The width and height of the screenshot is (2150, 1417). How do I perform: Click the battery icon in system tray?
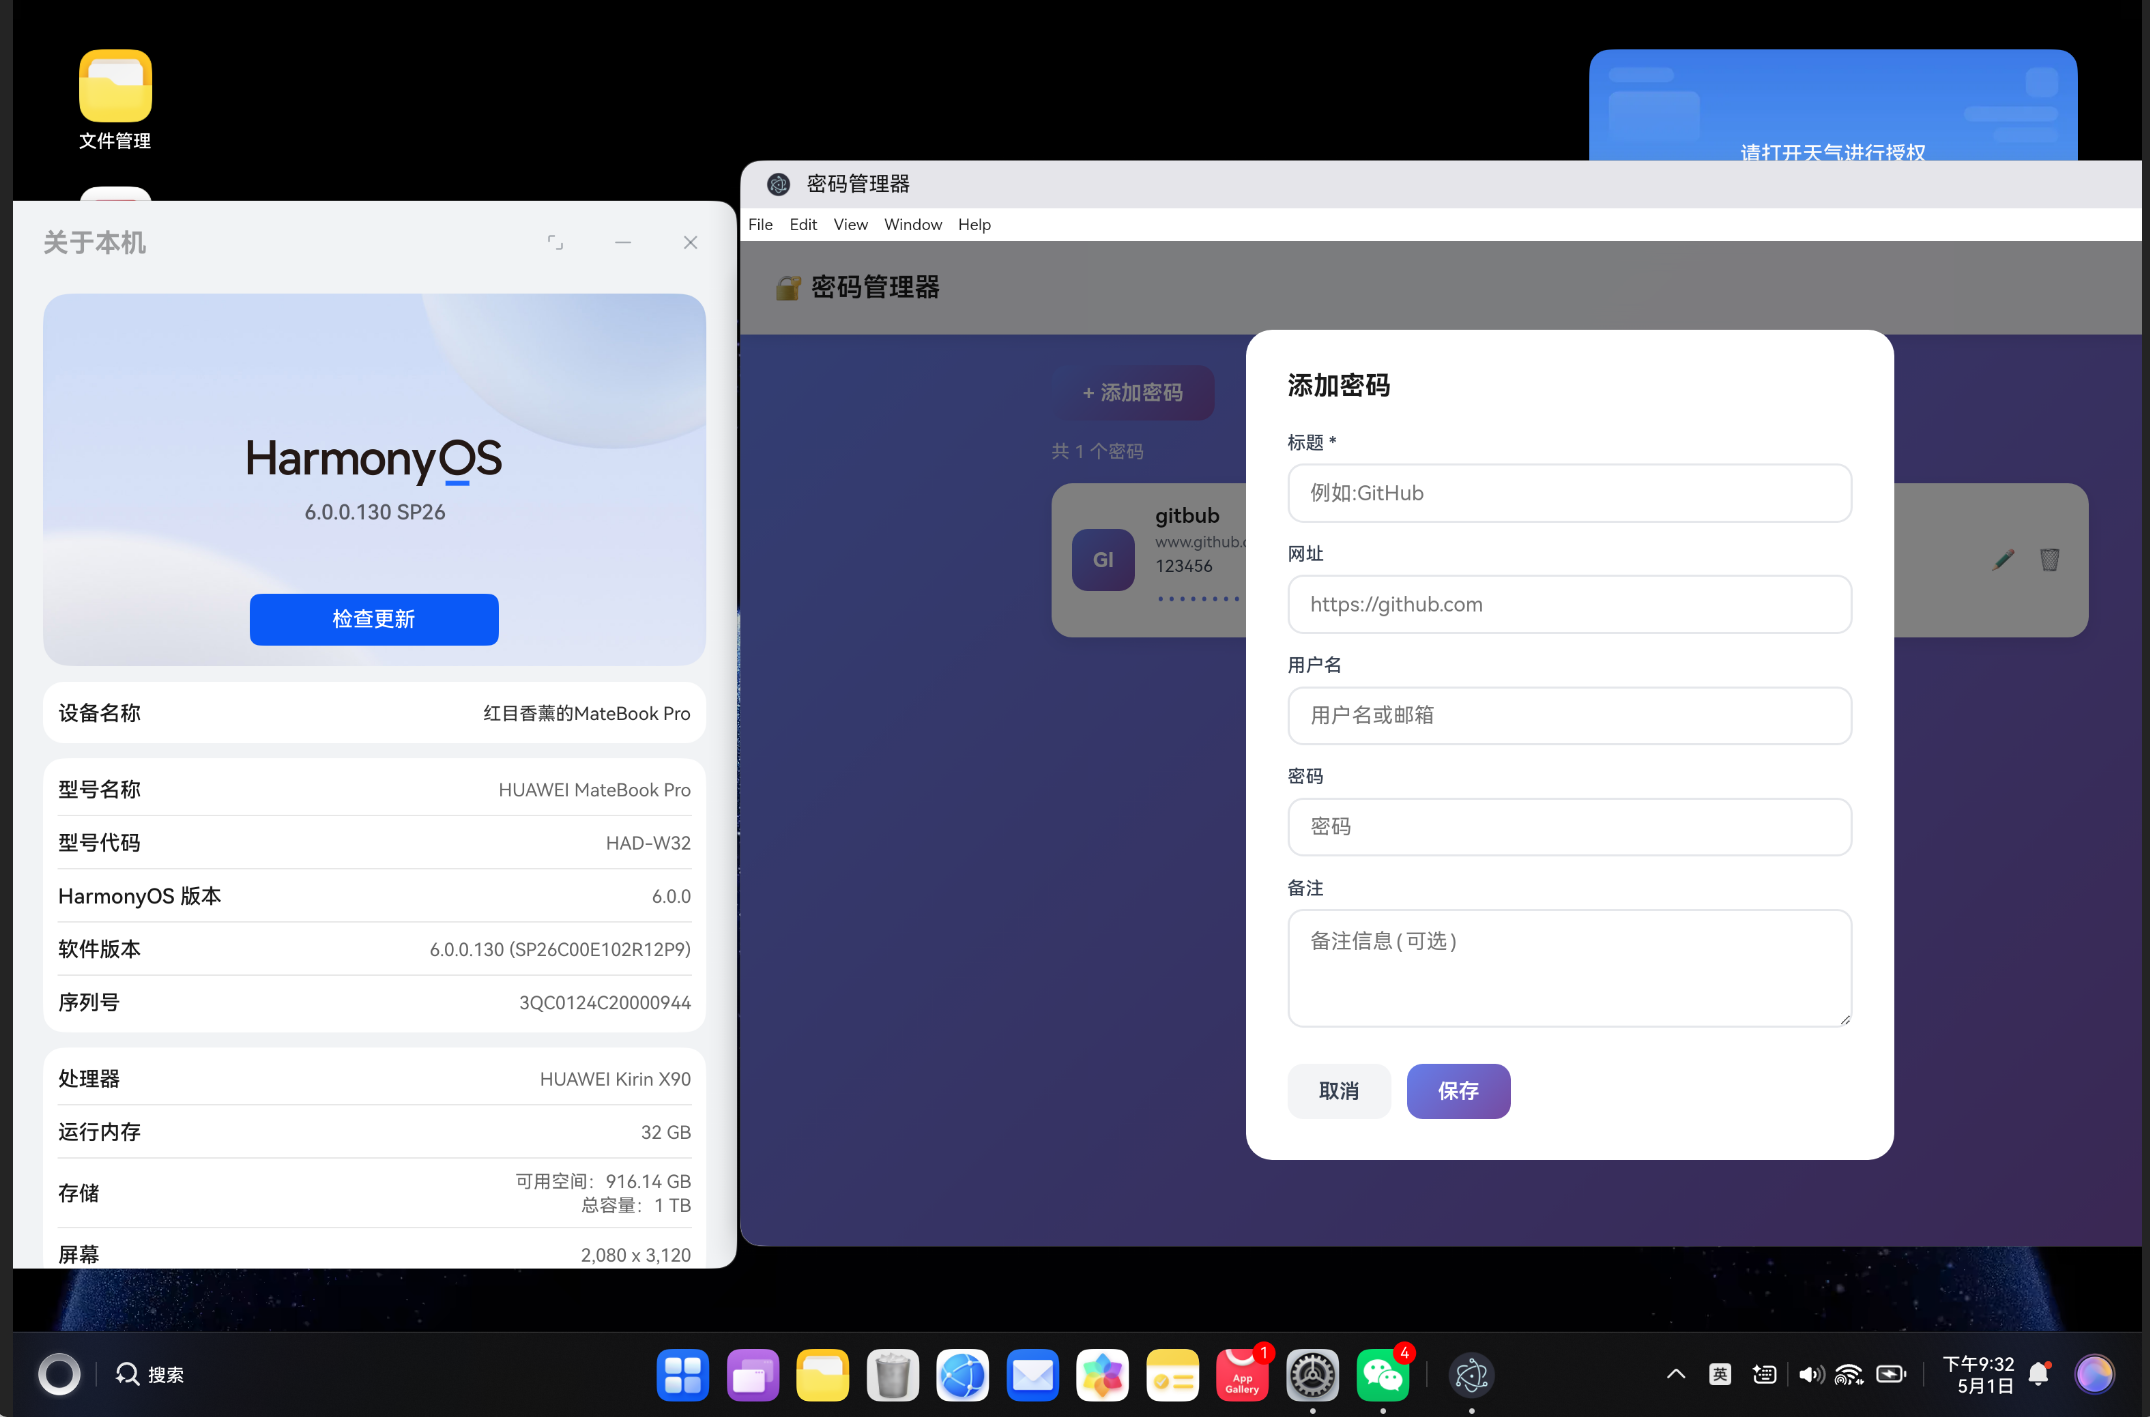point(1891,1374)
